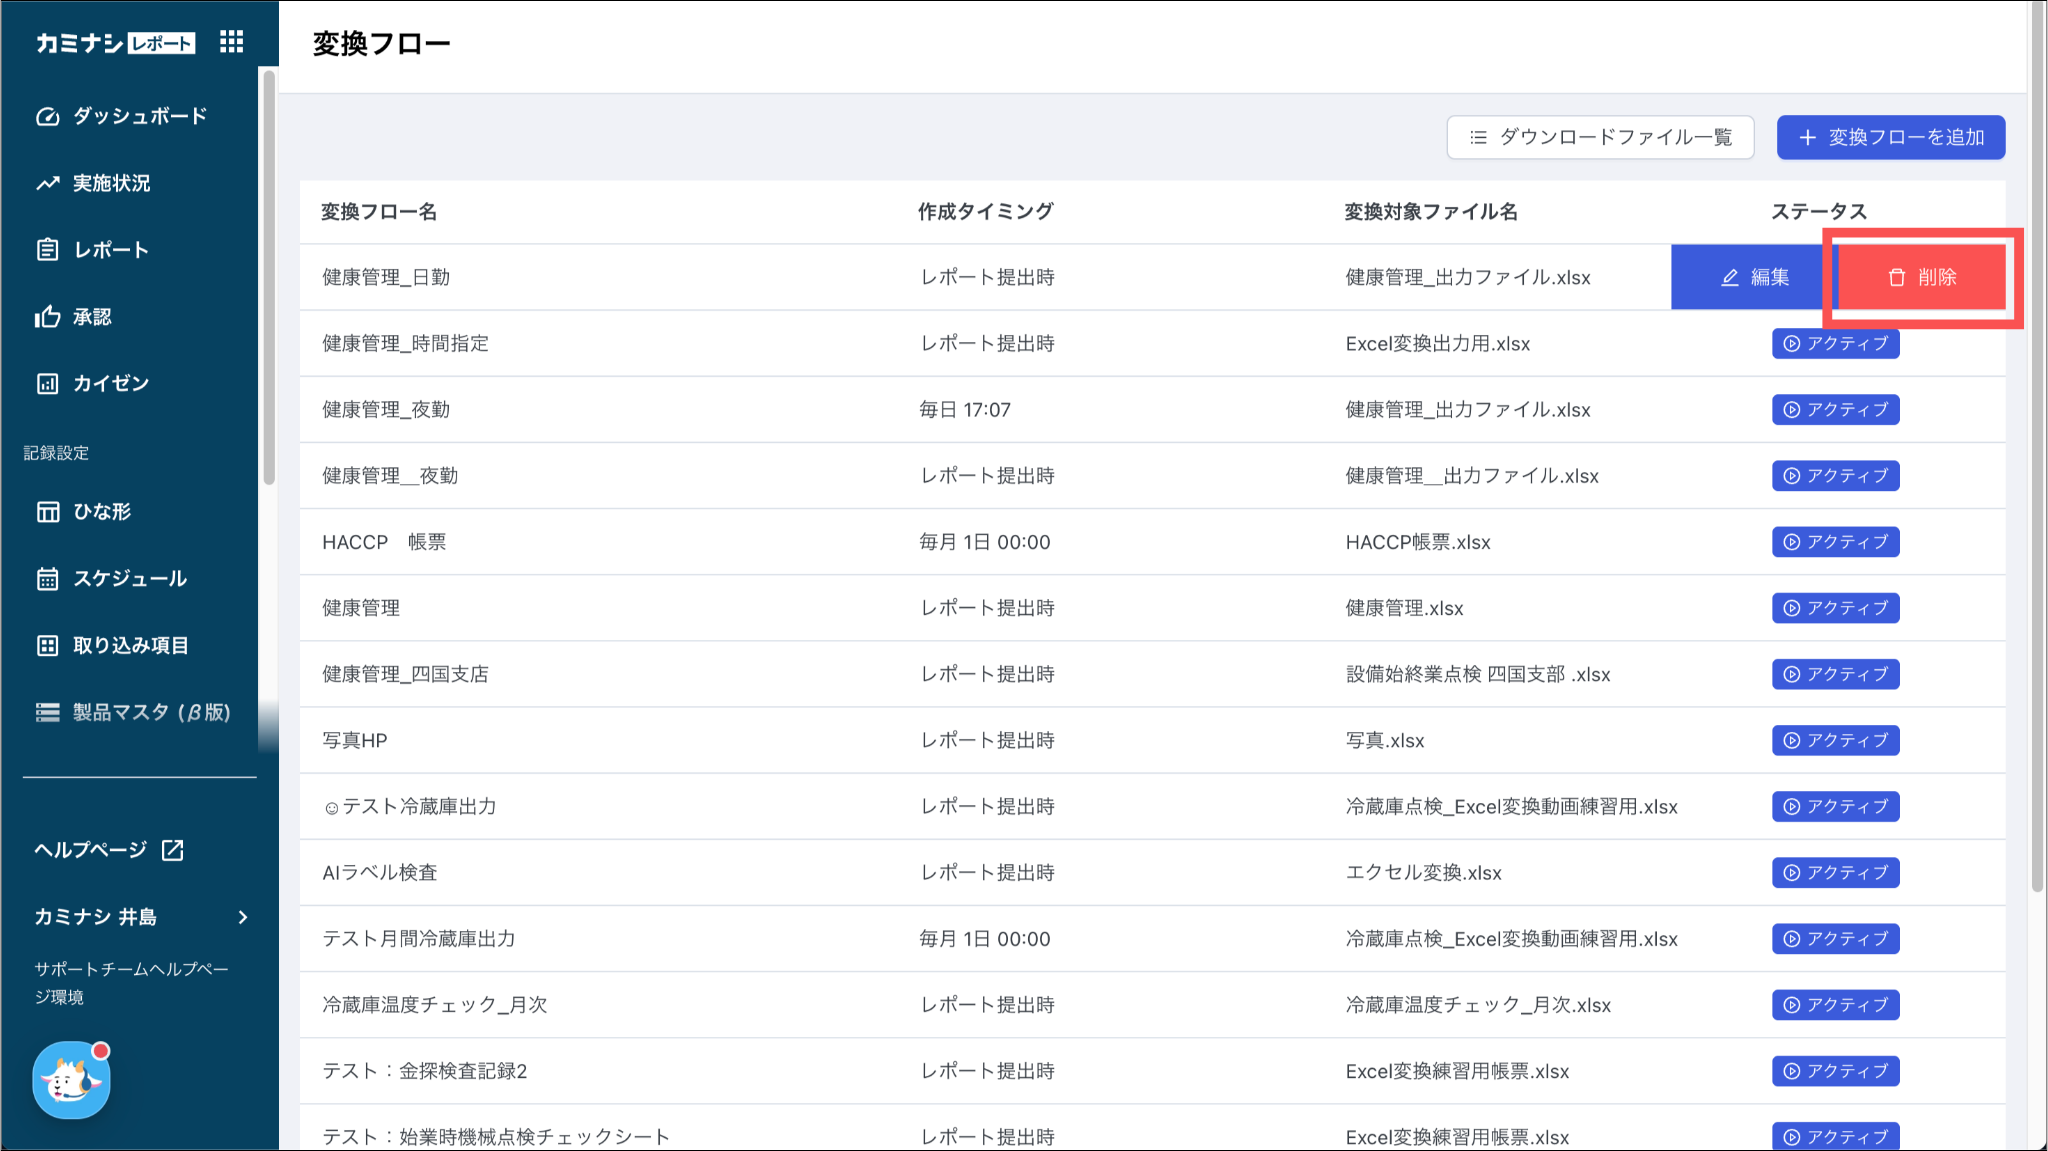The width and height of the screenshot is (2048, 1151).
Task: Open ひな形 in the sidebar menu
Action: (101, 512)
